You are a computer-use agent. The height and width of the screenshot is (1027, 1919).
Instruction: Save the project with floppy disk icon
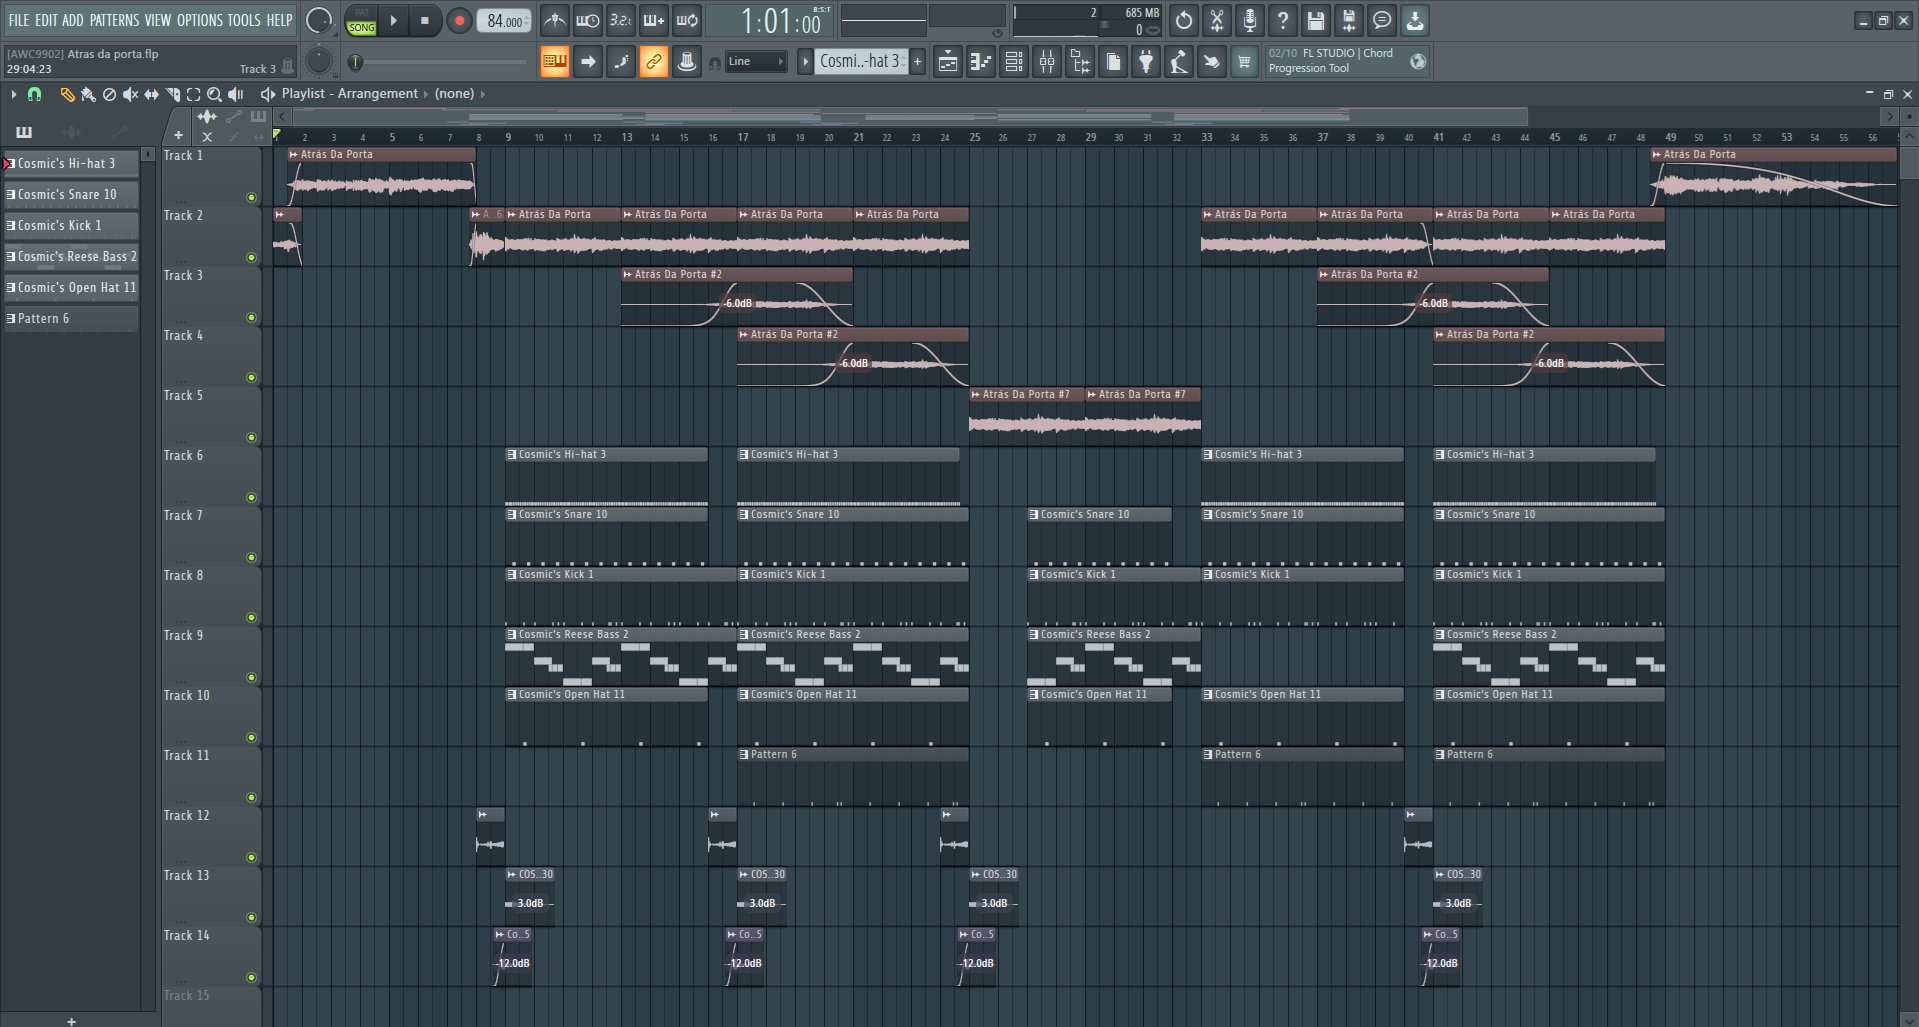(1316, 20)
